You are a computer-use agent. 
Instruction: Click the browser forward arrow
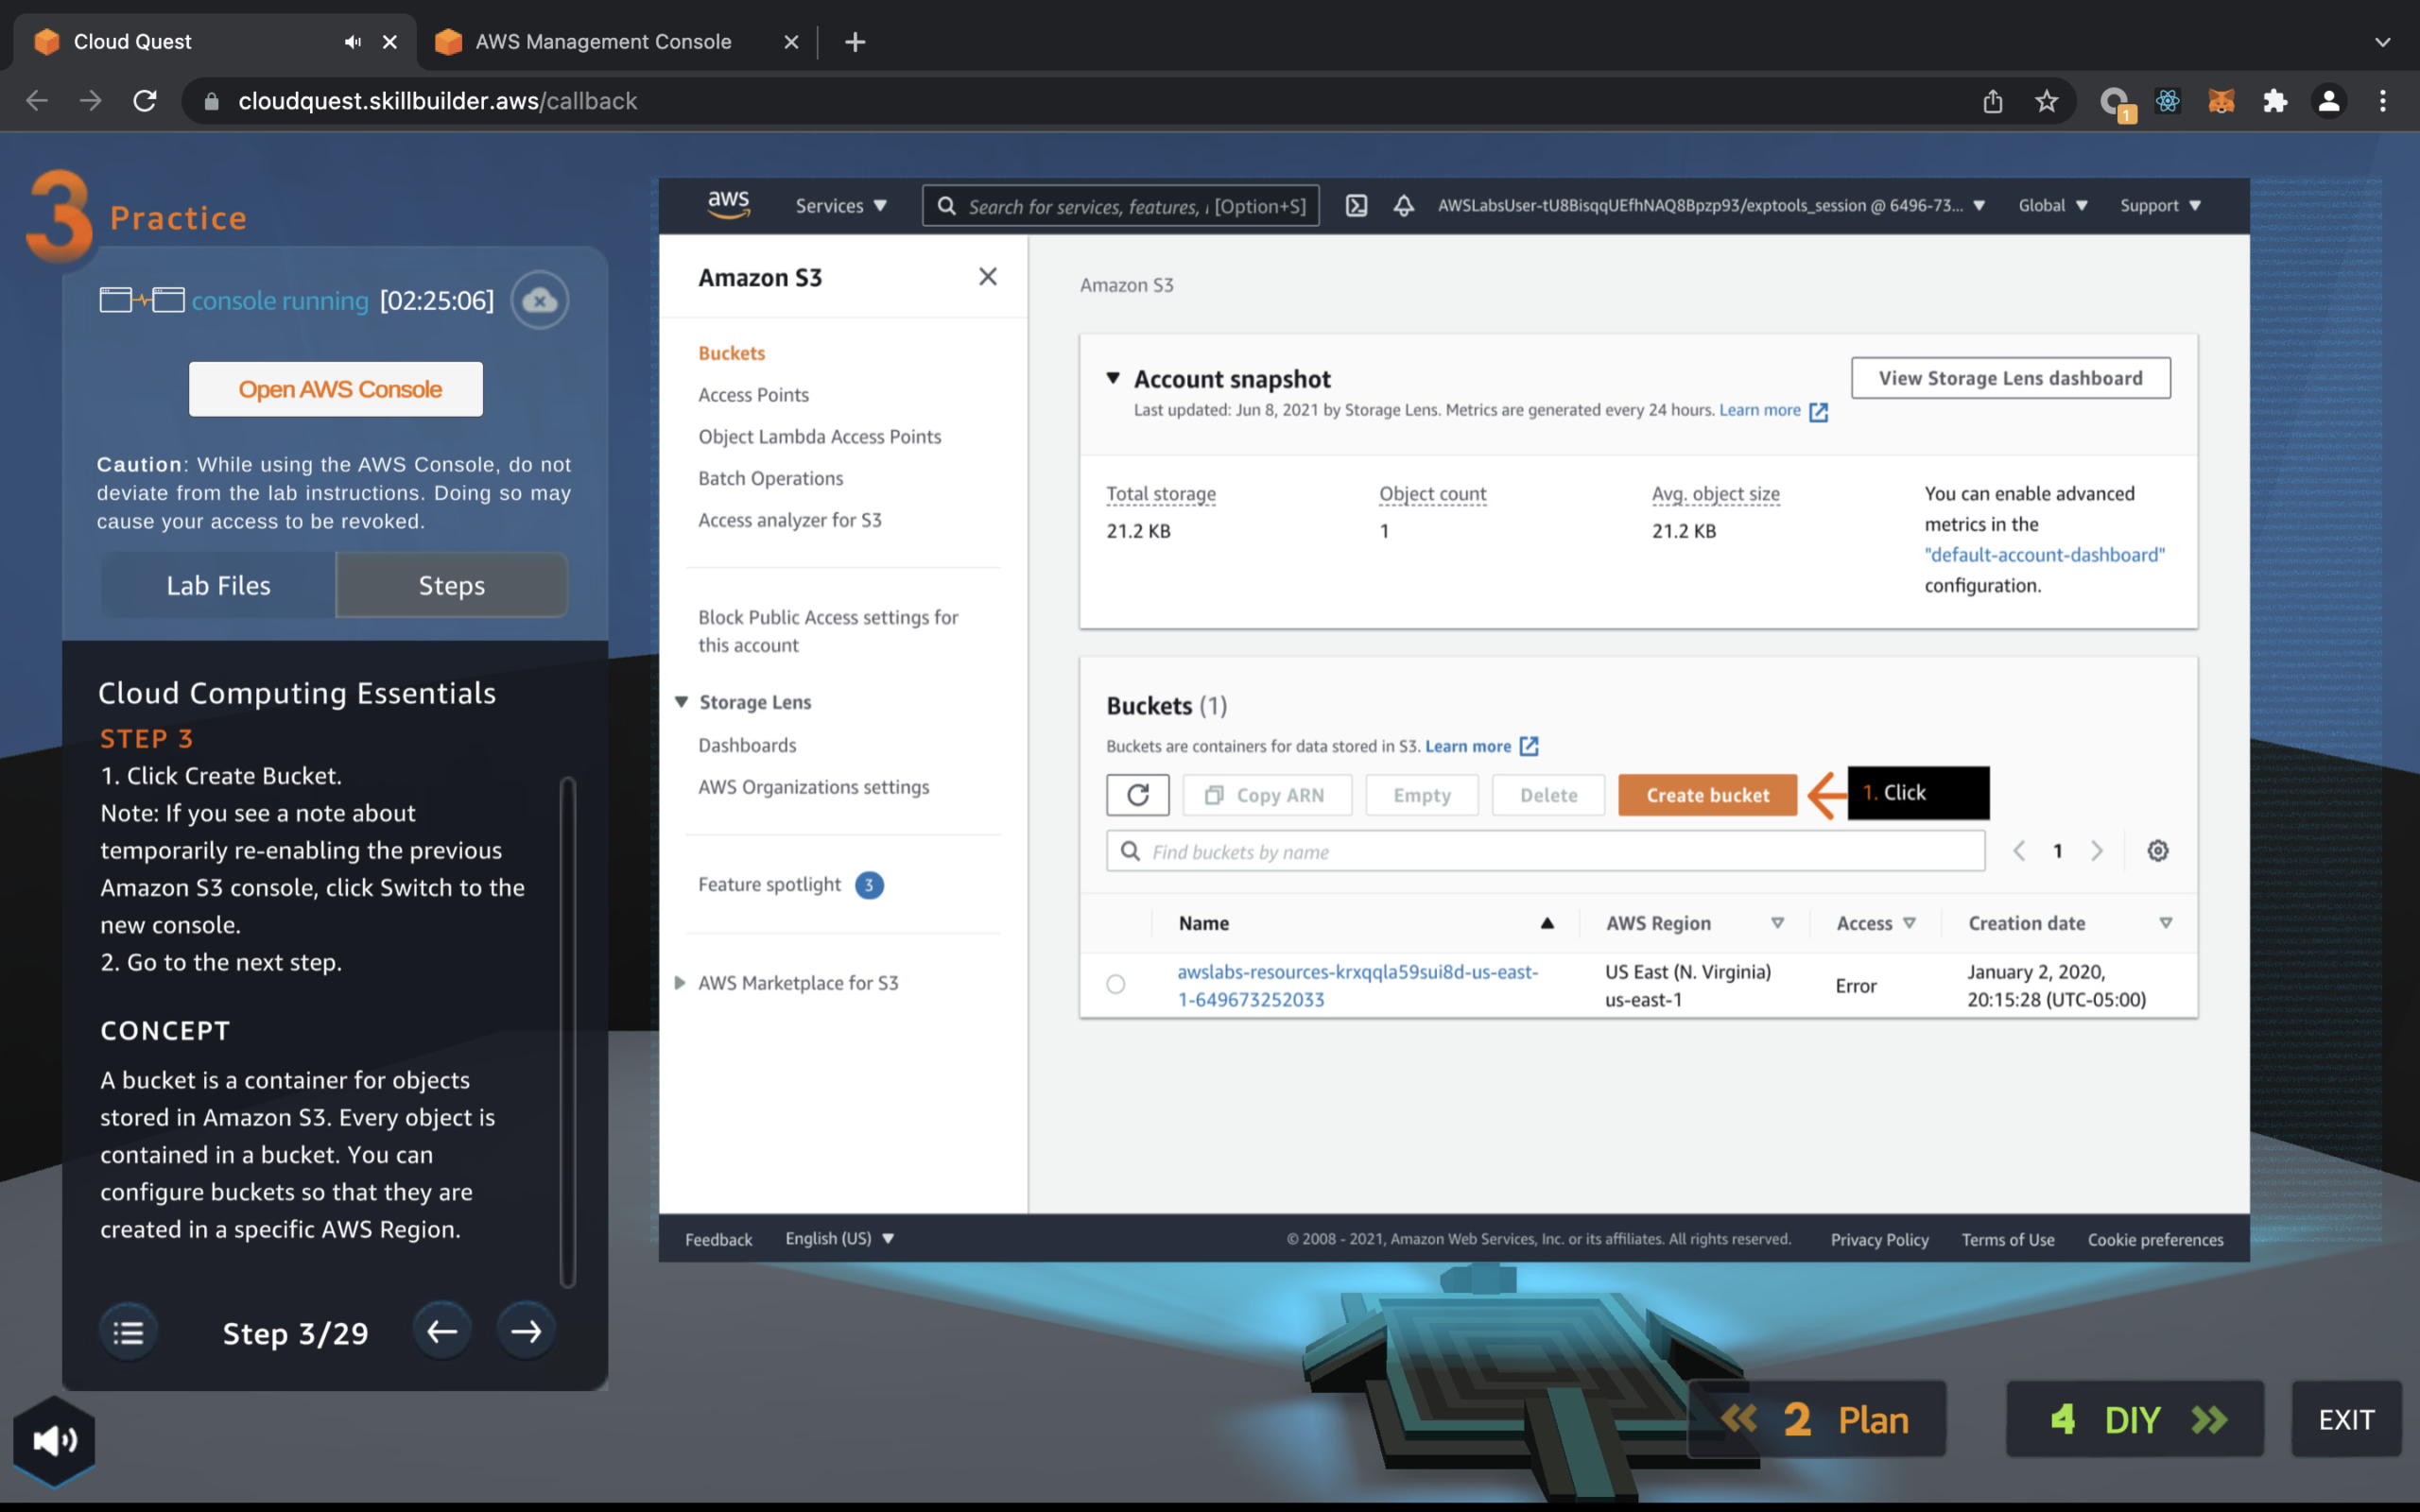click(91, 101)
